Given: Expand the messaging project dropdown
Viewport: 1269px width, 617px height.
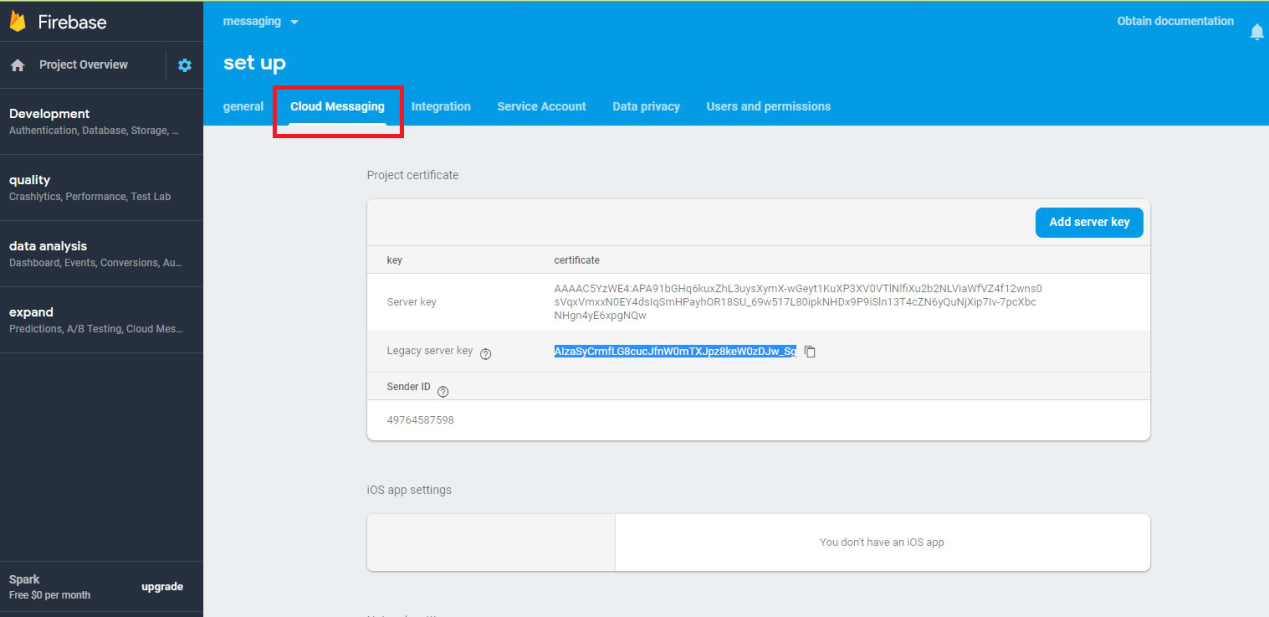Looking at the screenshot, I should pos(260,22).
